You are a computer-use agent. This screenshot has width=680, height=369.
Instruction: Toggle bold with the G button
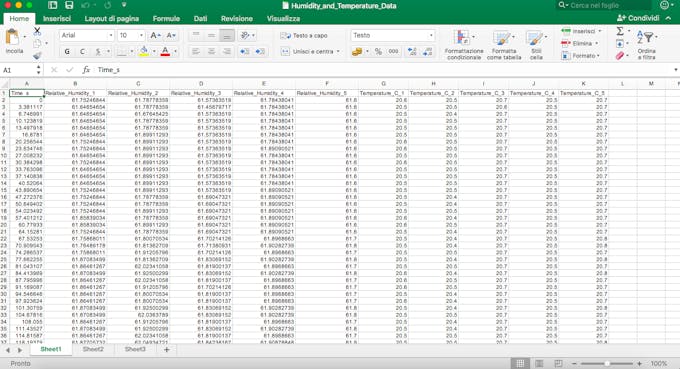[67, 52]
